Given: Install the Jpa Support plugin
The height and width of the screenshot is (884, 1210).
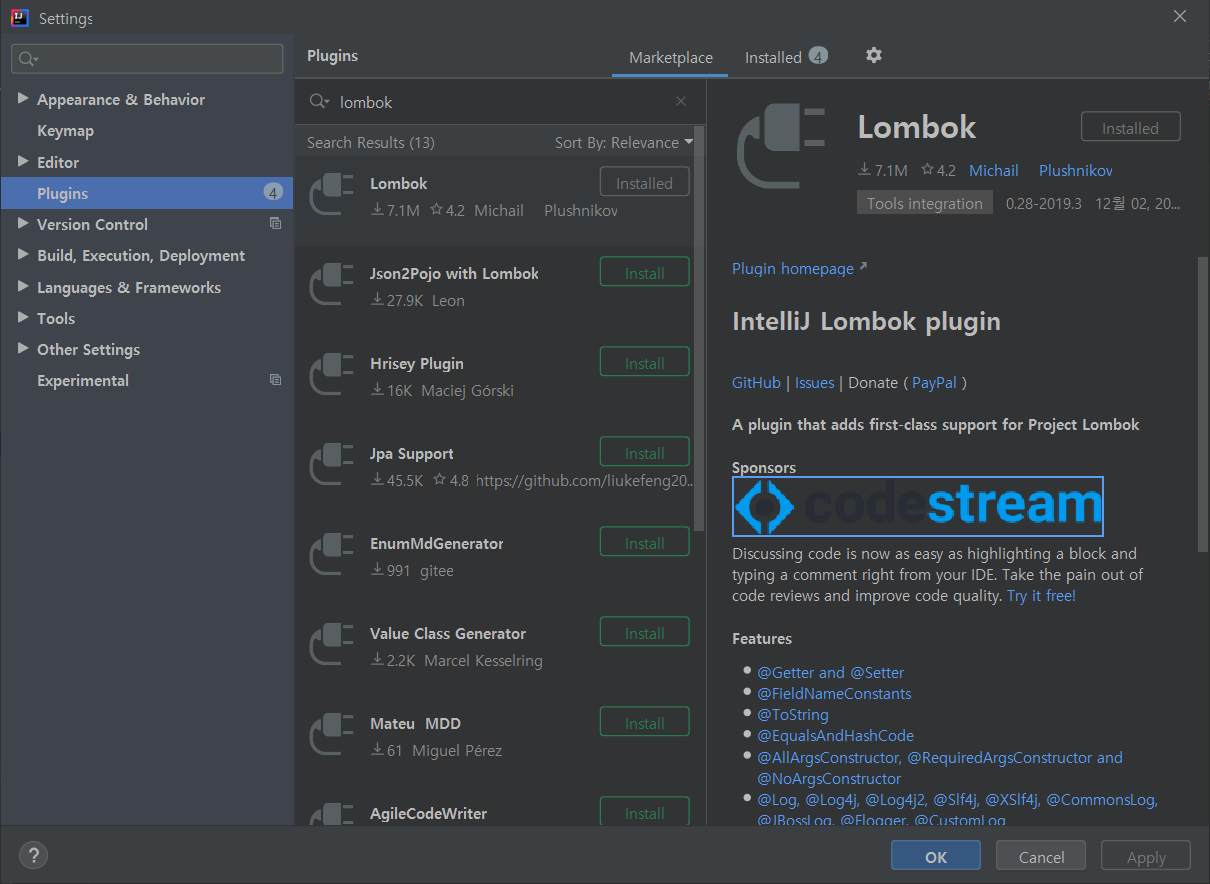Looking at the screenshot, I should coord(645,453).
